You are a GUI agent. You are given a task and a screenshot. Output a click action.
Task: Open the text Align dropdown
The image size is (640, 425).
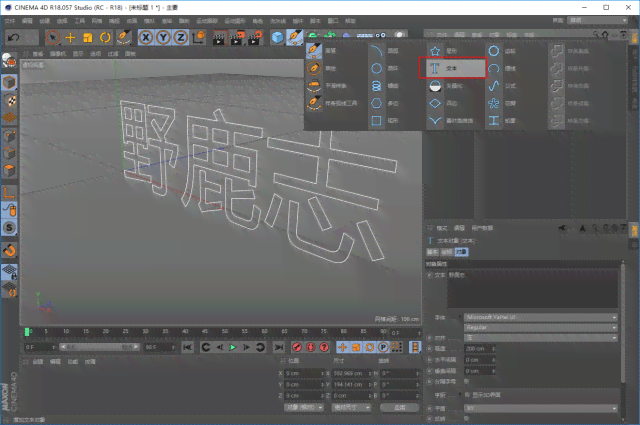[x=541, y=338]
